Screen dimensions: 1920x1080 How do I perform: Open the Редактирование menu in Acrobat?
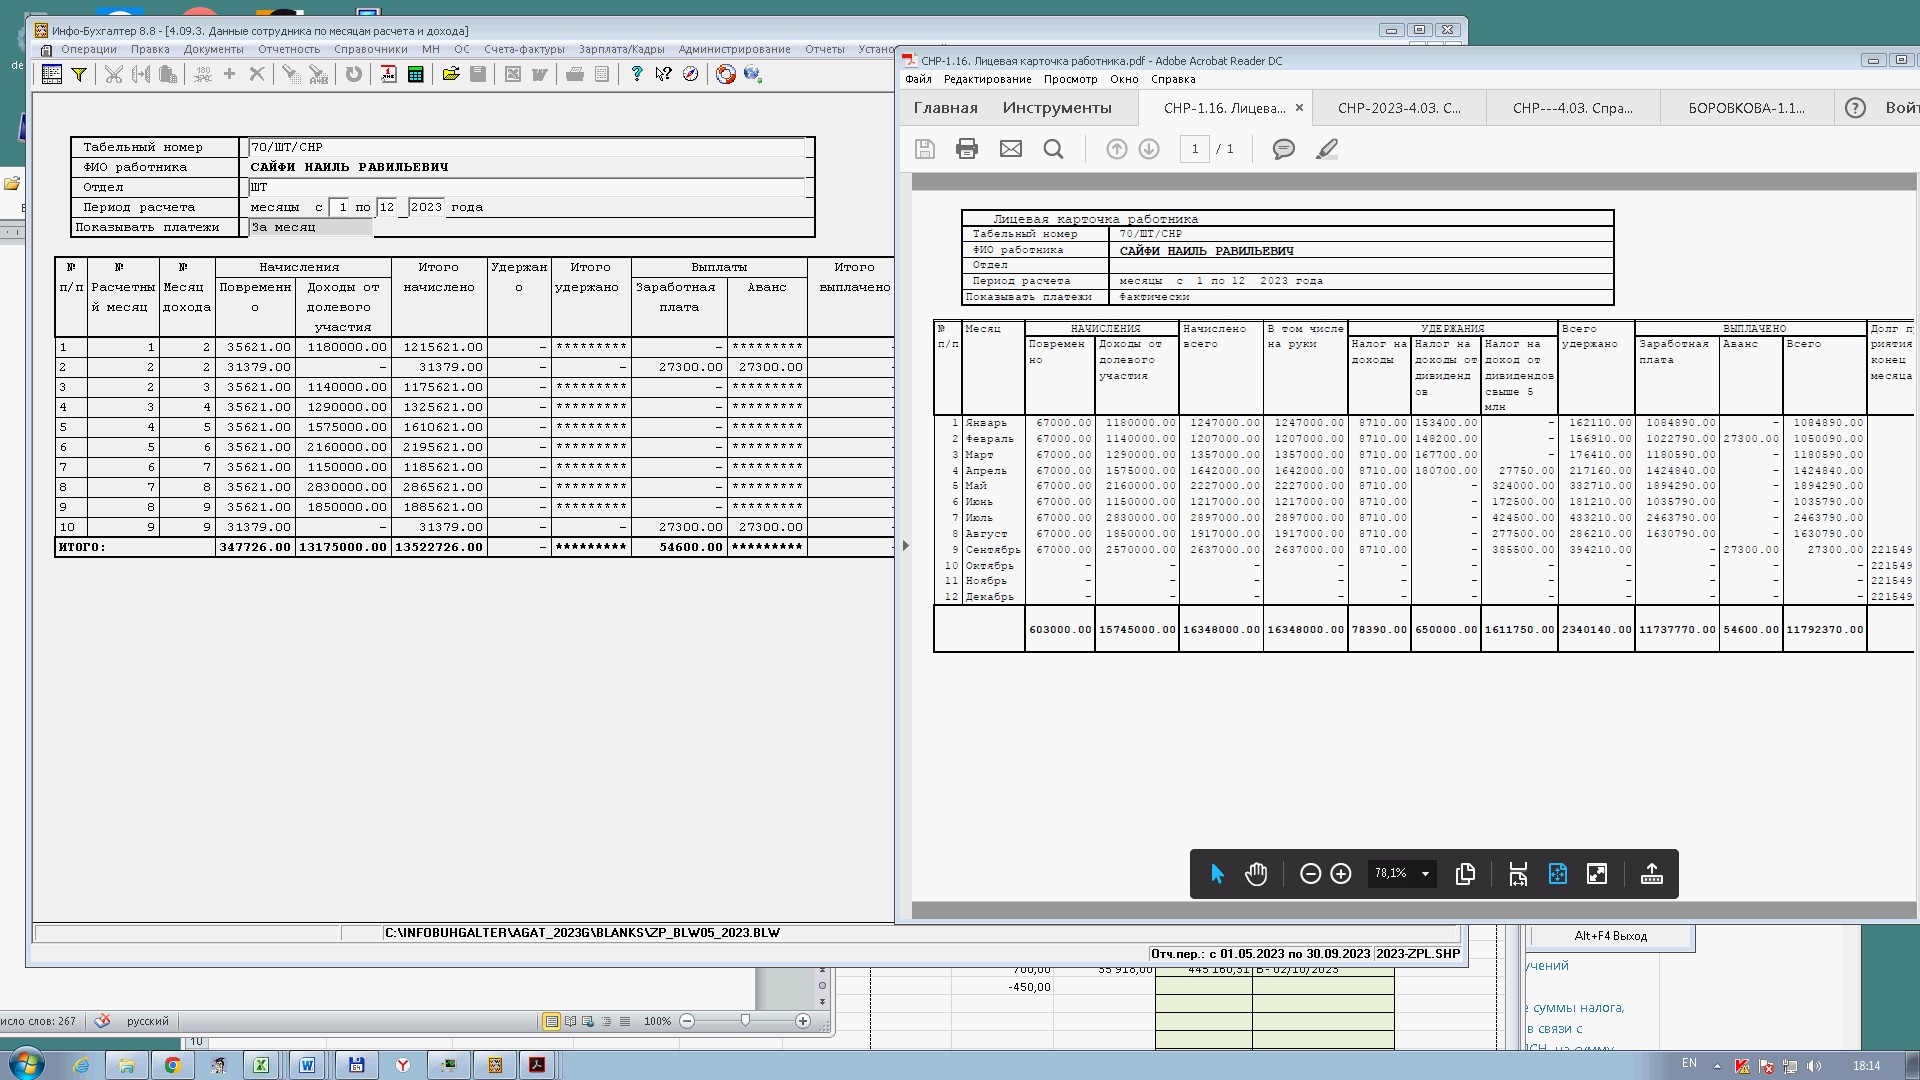[x=987, y=79]
